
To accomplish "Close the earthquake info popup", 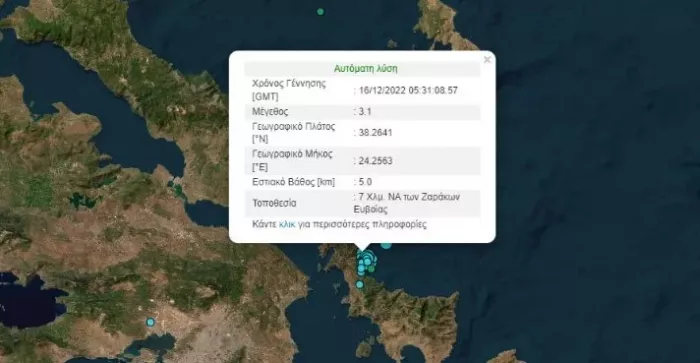I will point(487,59).
